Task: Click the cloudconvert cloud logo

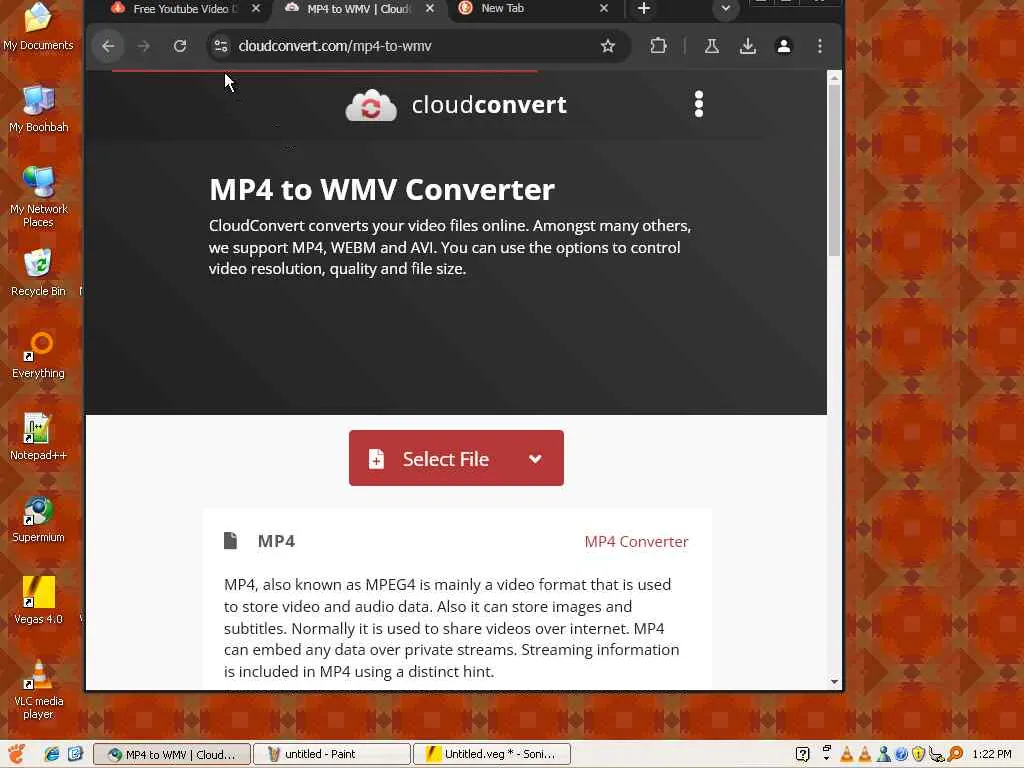Action: (x=371, y=105)
